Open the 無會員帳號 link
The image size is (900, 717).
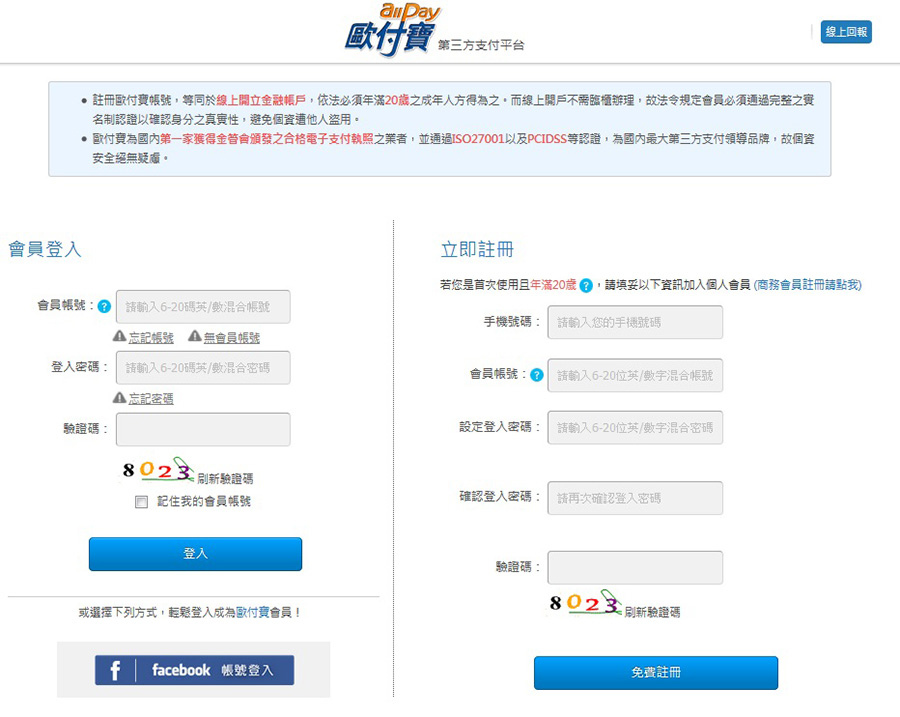(x=232, y=338)
